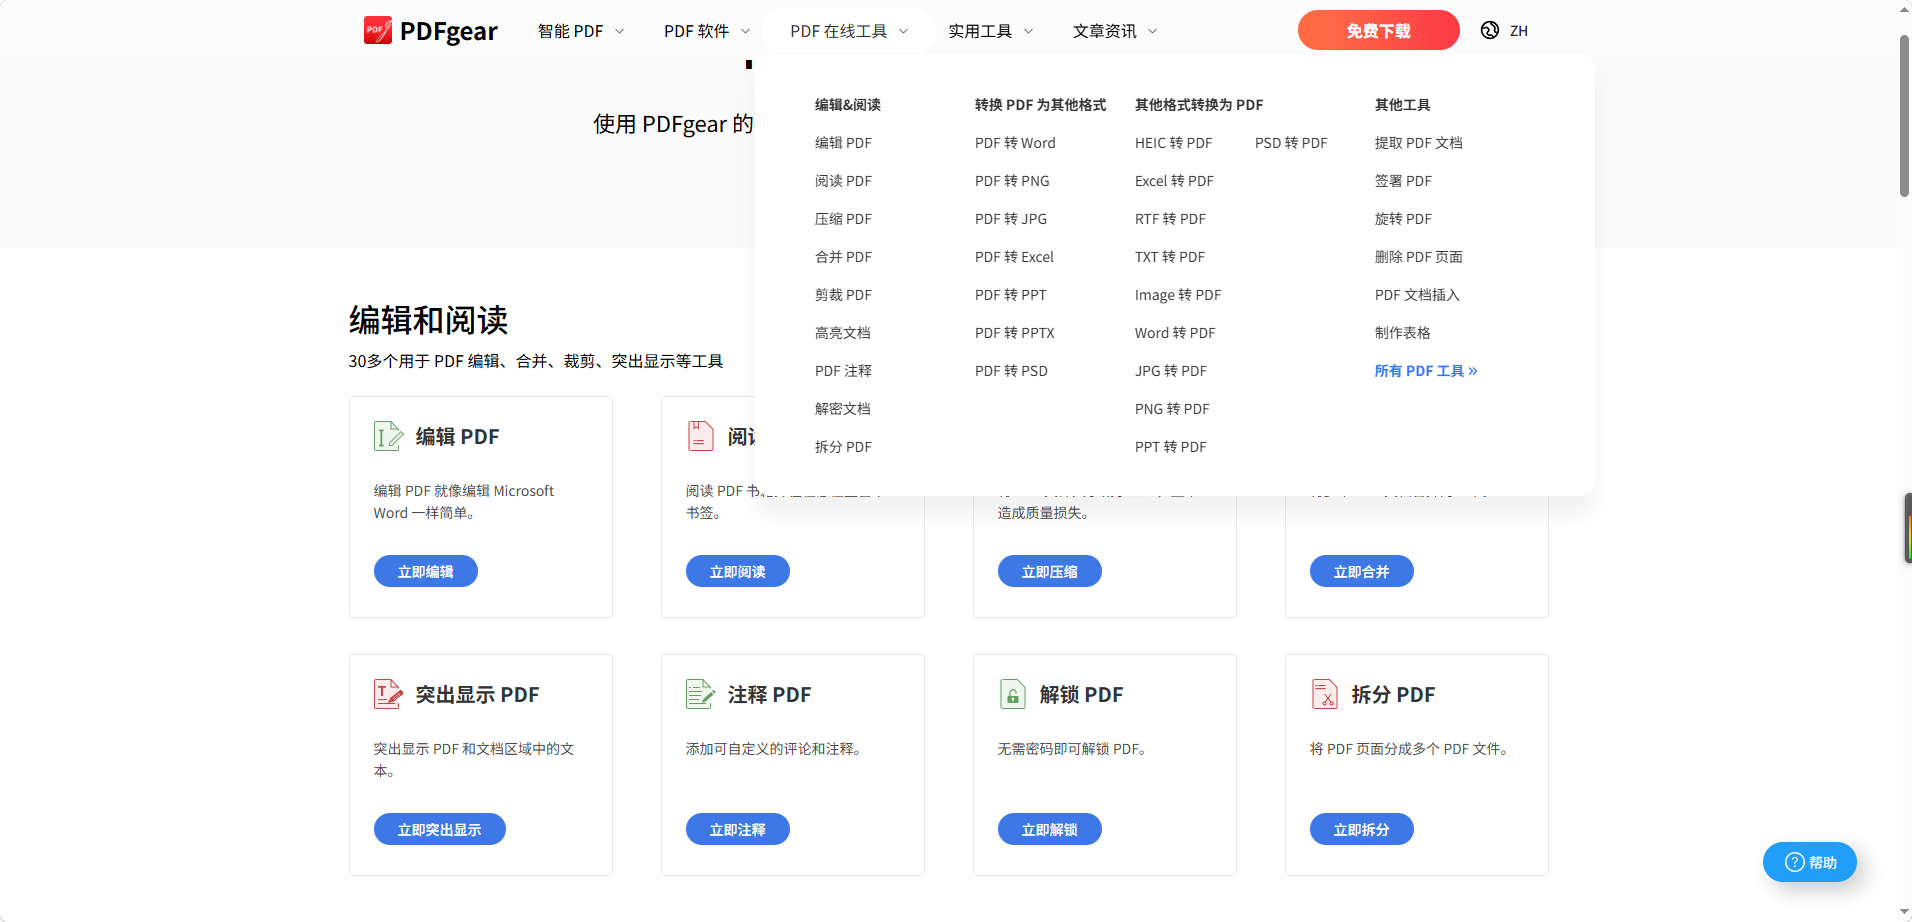Expand the PDF 软件 dropdown menu
1912x922 pixels.
point(707,31)
